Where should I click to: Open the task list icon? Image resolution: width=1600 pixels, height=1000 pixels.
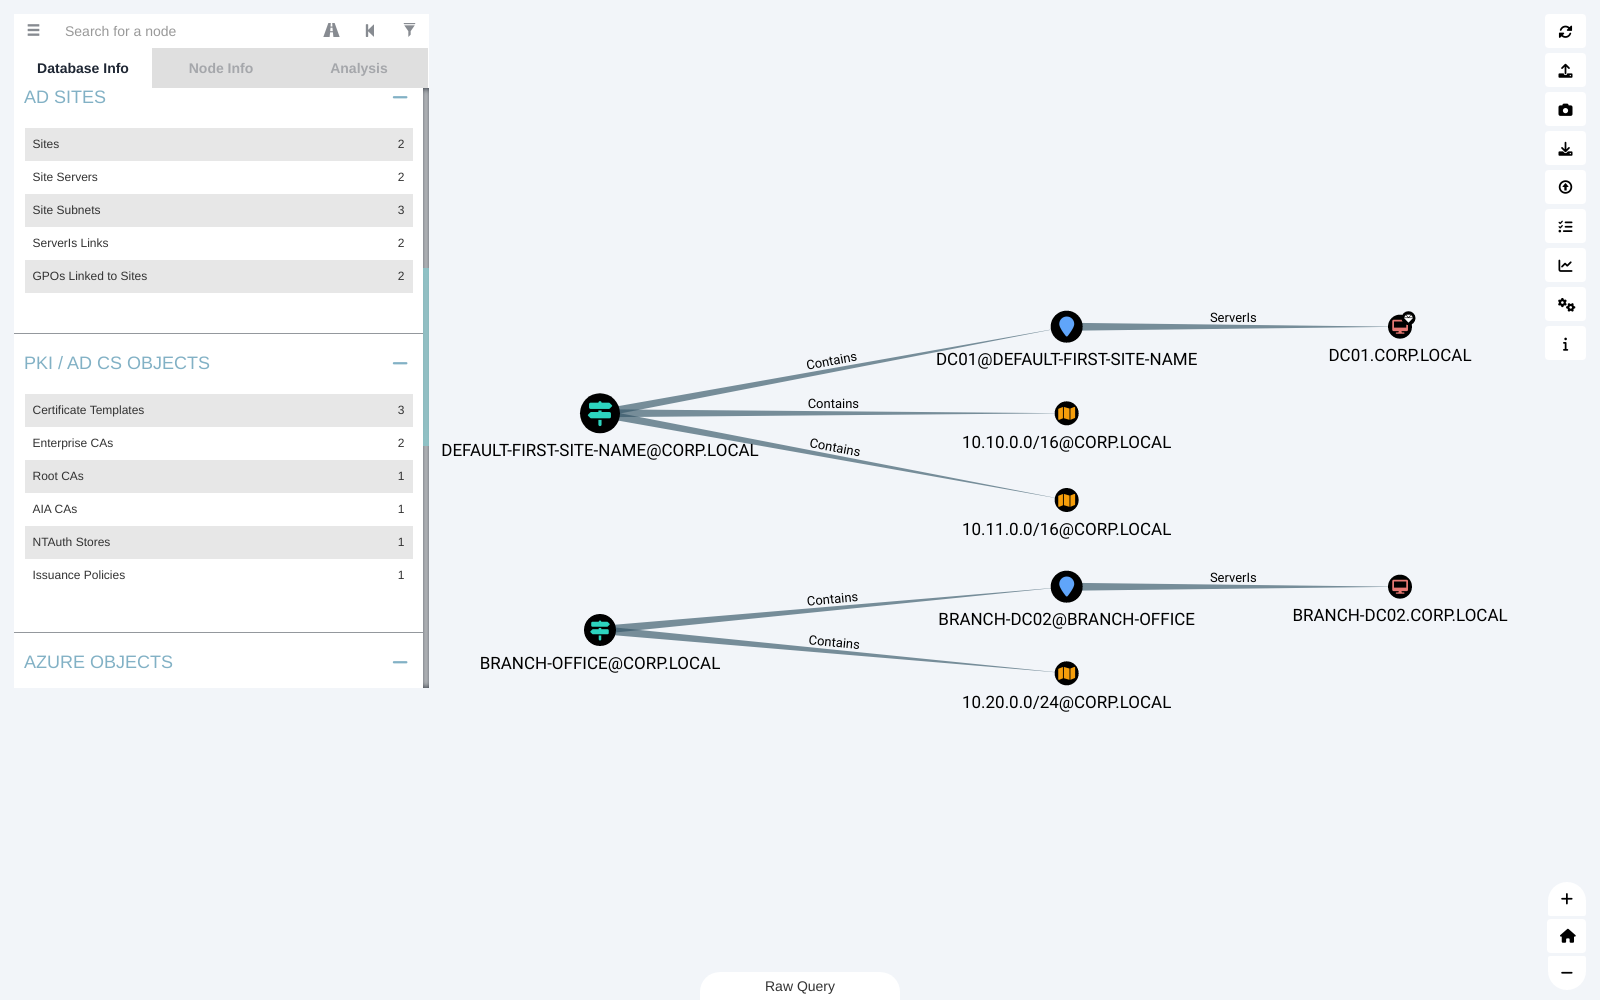pyautogui.click(x=1565, y=227)
